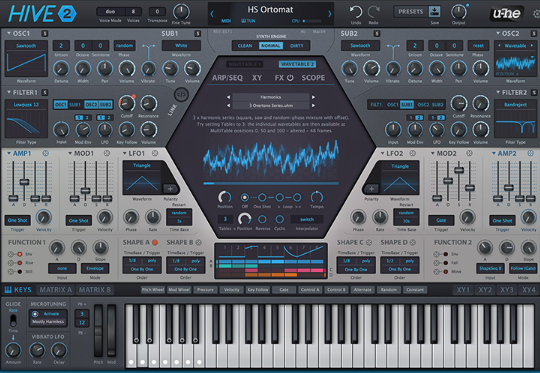Toggle wavetable Cyclic option
The width and height of the screenshot is (540, 373).
click(280, 219)
